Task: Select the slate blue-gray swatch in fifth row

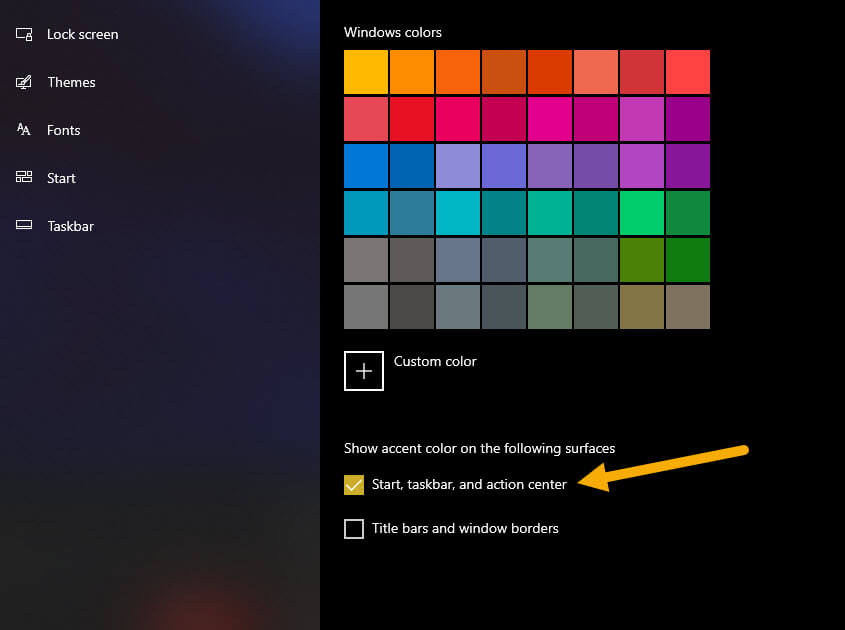Action: 458,260
